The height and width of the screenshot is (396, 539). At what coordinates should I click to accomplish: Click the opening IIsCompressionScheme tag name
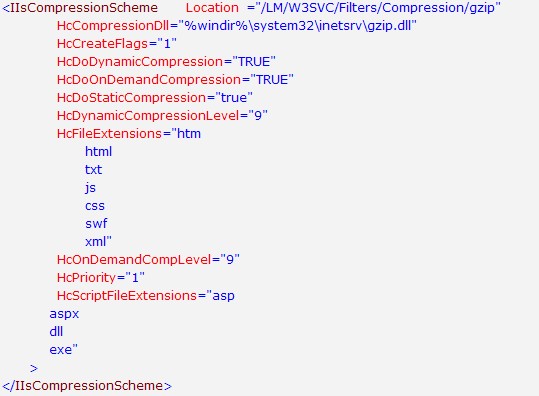84,8
